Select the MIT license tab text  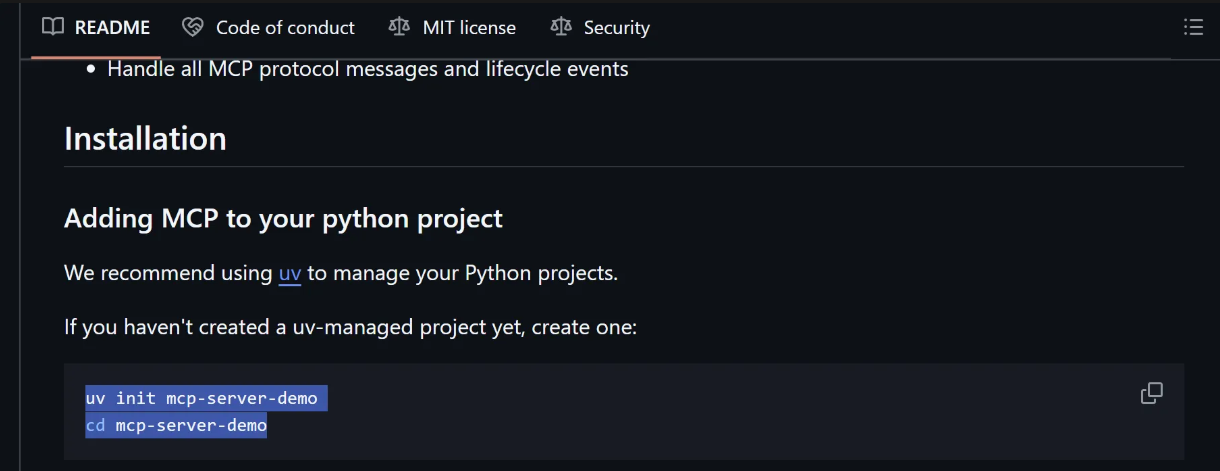(x=469, y=28)
